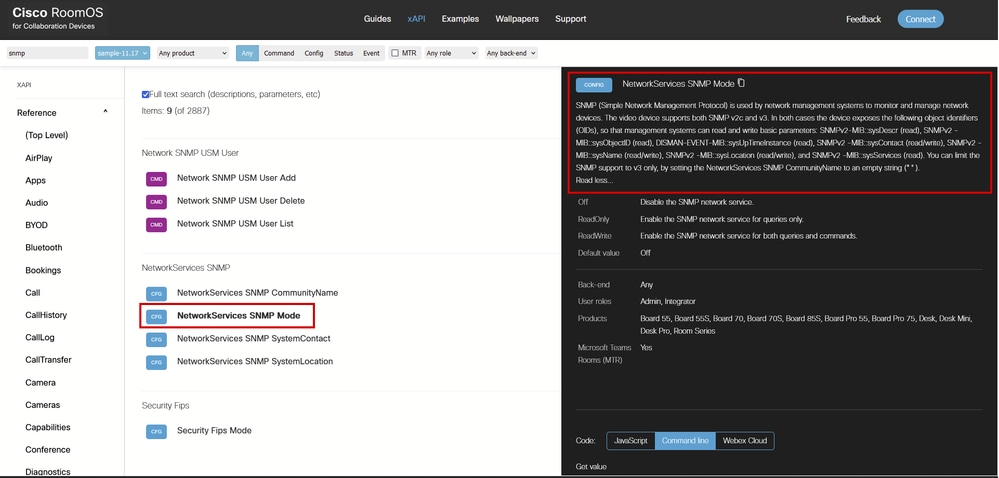Select CallLog in sidebar
The width and height of the screenshot is (999, 478).
point(40,338)
